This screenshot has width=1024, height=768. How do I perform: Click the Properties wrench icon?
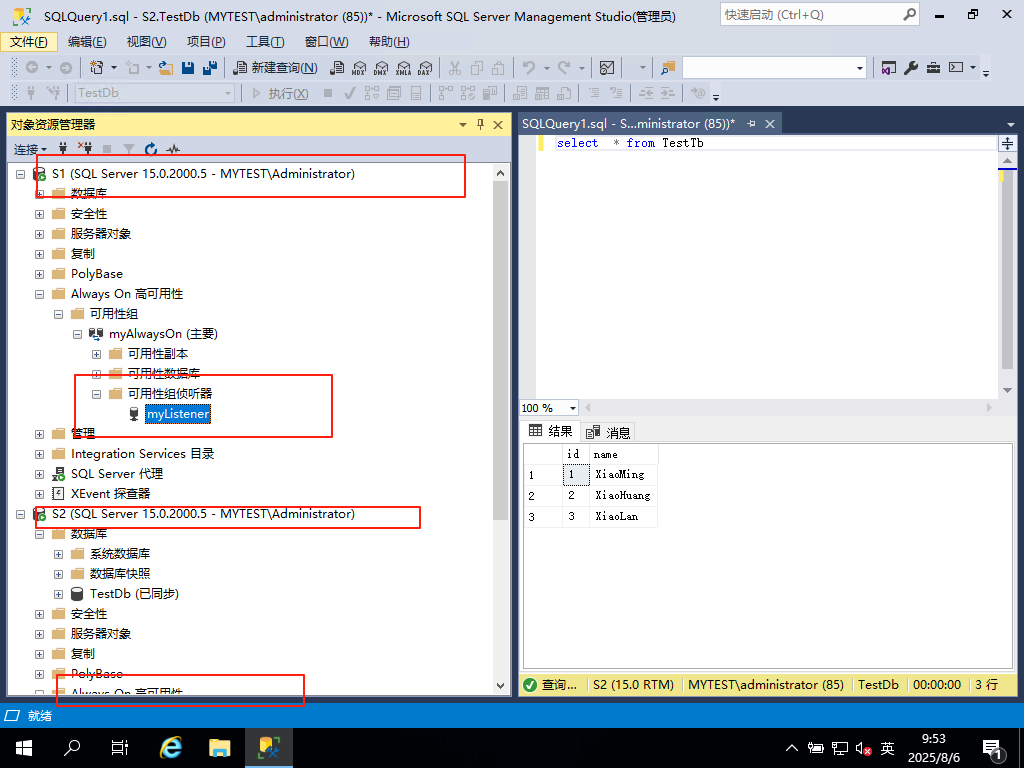[x=910, y=67]
